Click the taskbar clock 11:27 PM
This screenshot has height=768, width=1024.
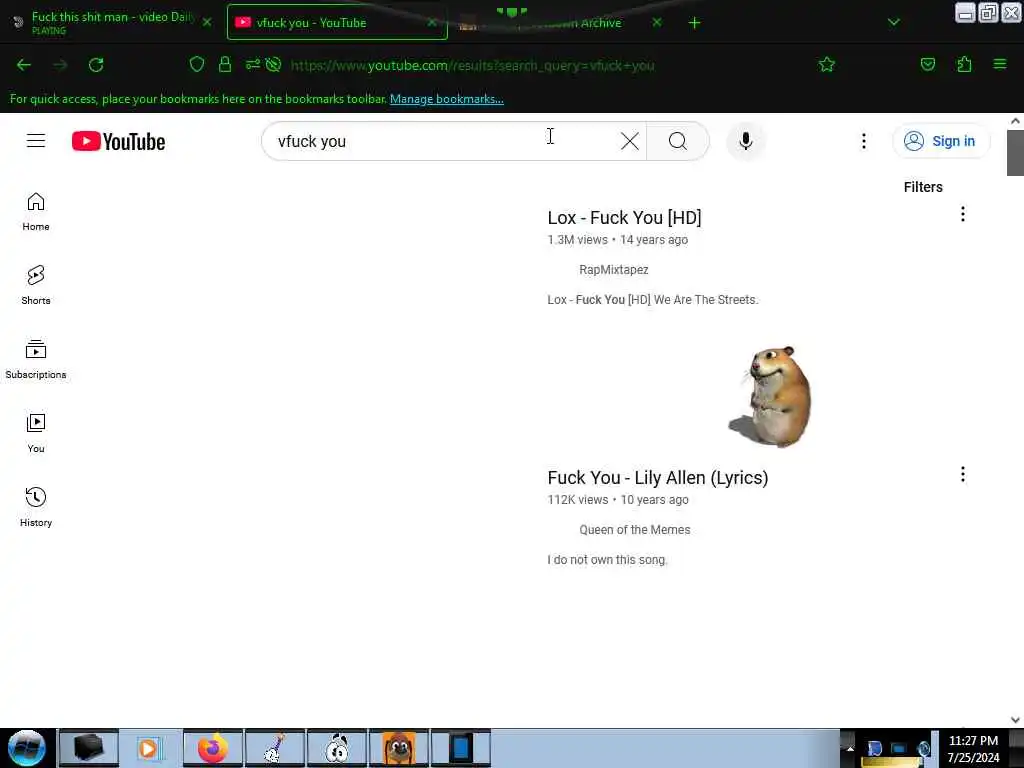(x=973, y=741)
